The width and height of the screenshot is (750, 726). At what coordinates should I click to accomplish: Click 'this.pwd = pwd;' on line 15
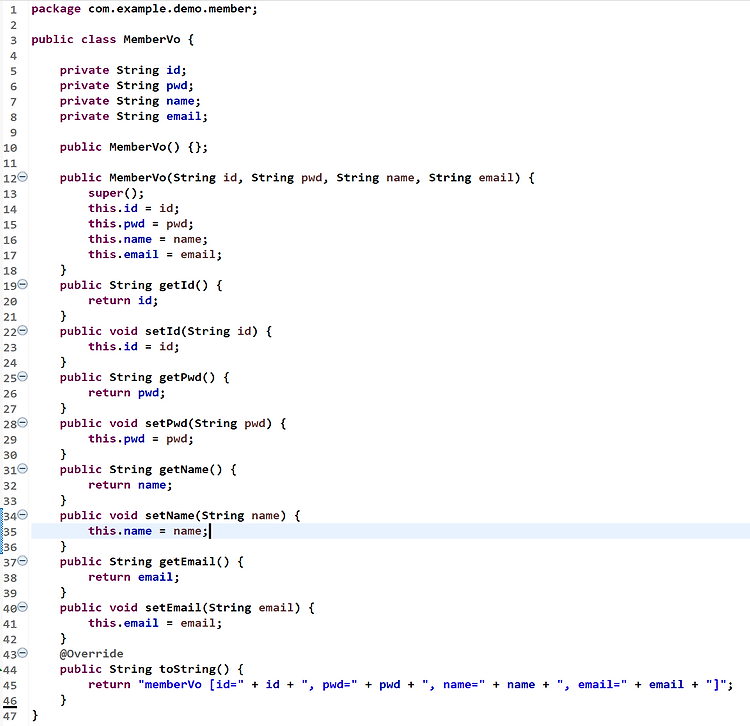tap(141, 224)
